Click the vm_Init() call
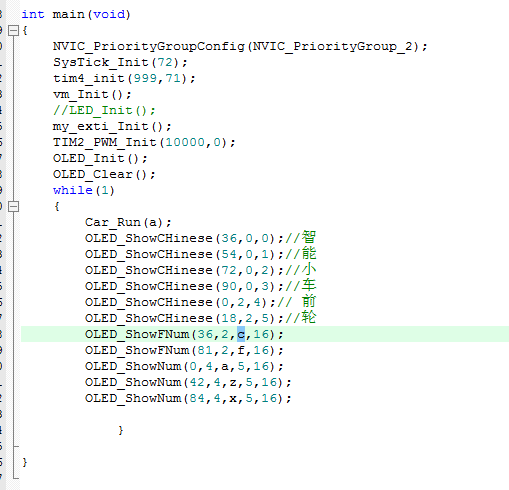 (x=92, y=94)
